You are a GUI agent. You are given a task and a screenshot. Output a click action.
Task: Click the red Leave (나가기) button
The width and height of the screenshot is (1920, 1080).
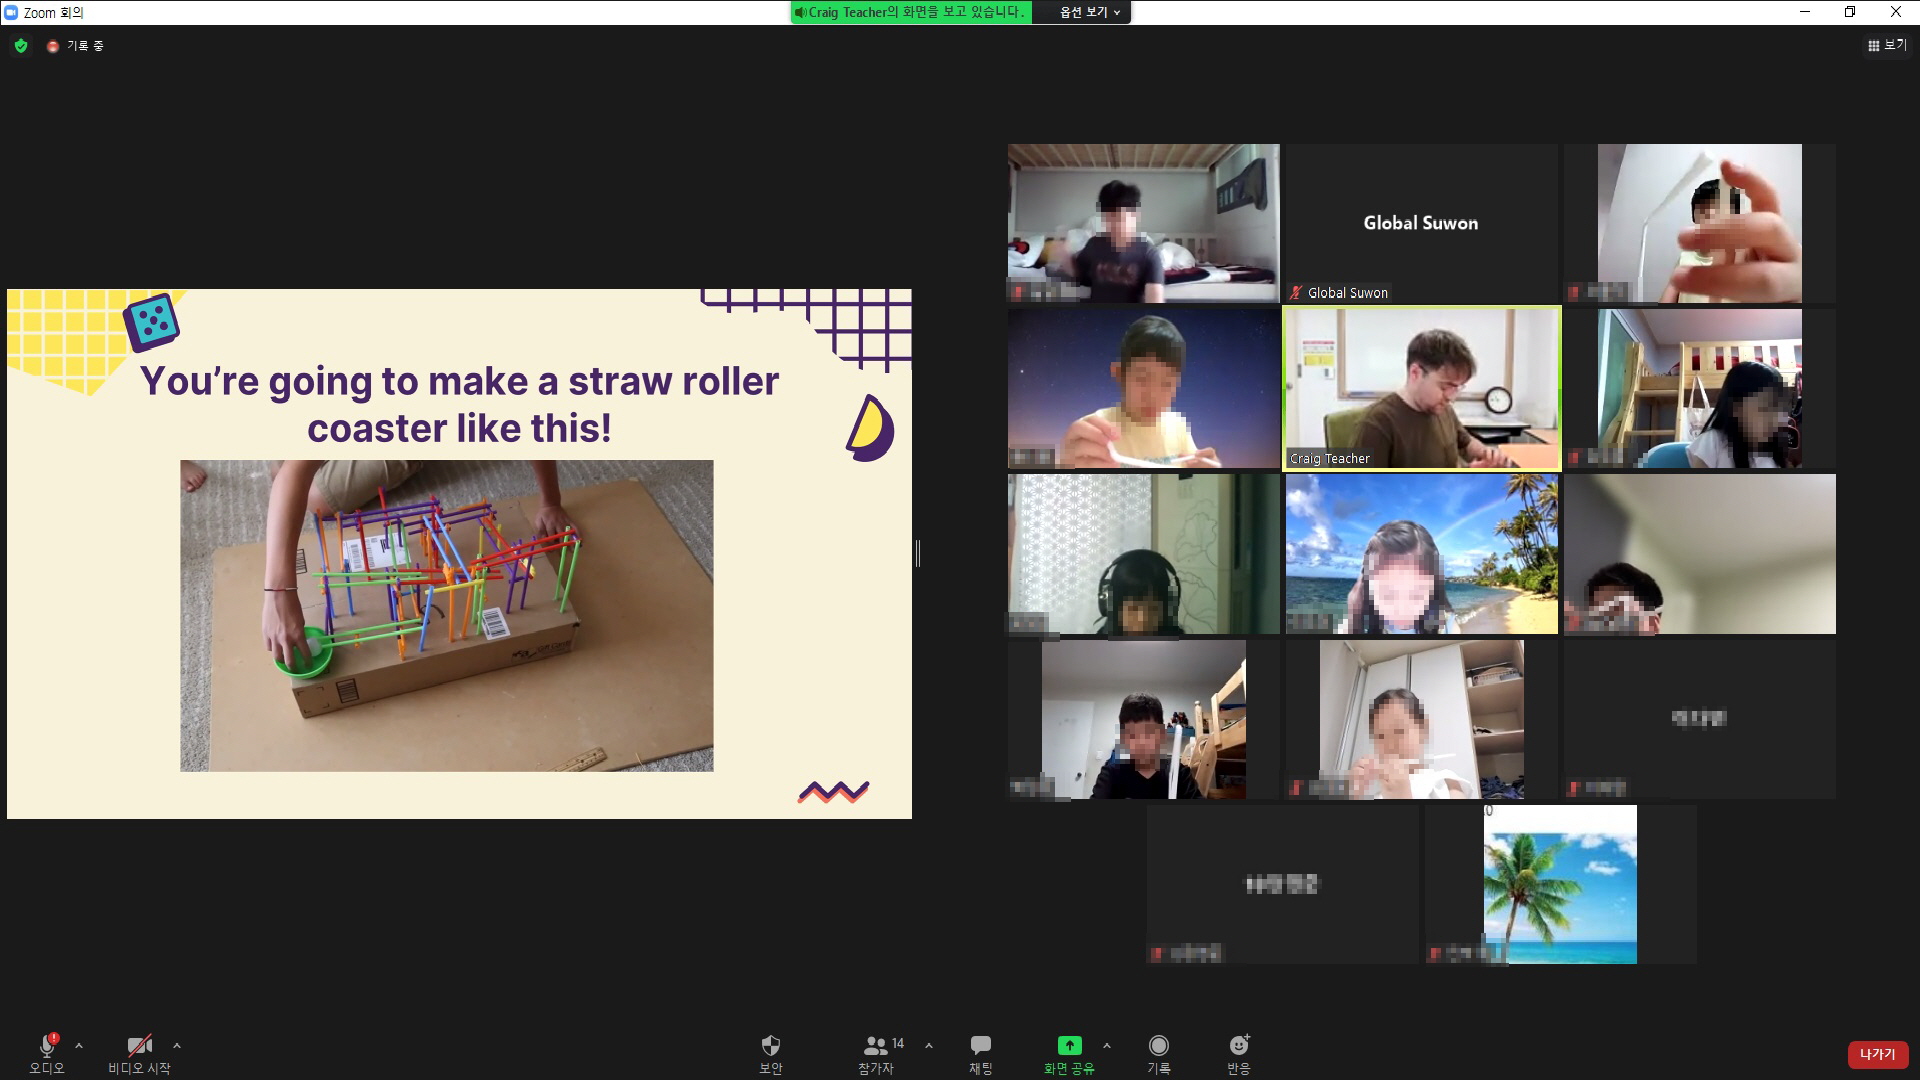1877,1054
